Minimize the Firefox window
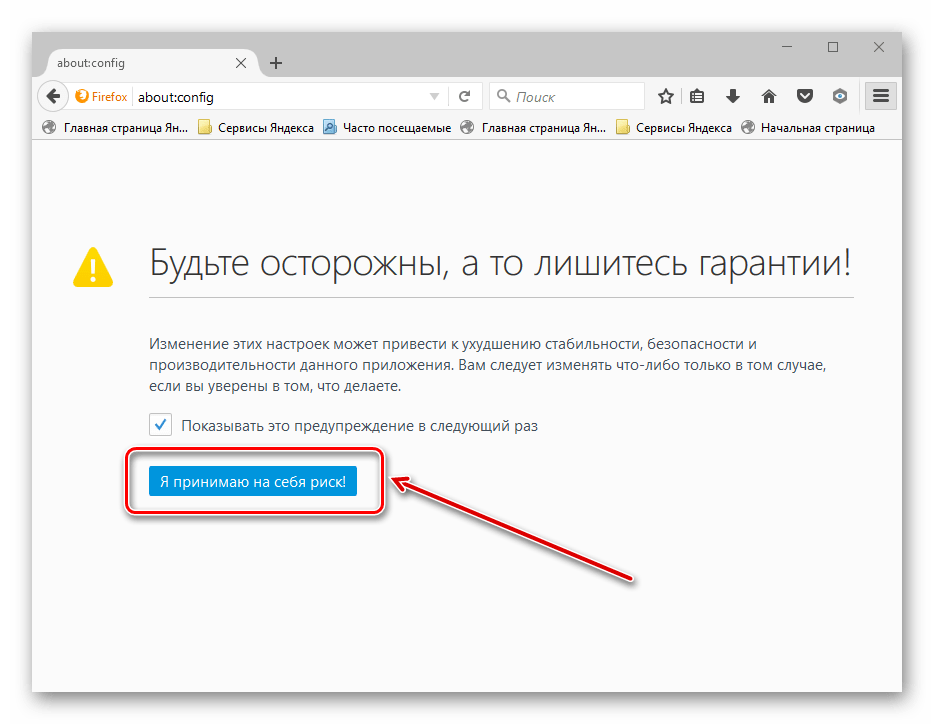This screenshot has width=934, height=724. tap(787, 46)
